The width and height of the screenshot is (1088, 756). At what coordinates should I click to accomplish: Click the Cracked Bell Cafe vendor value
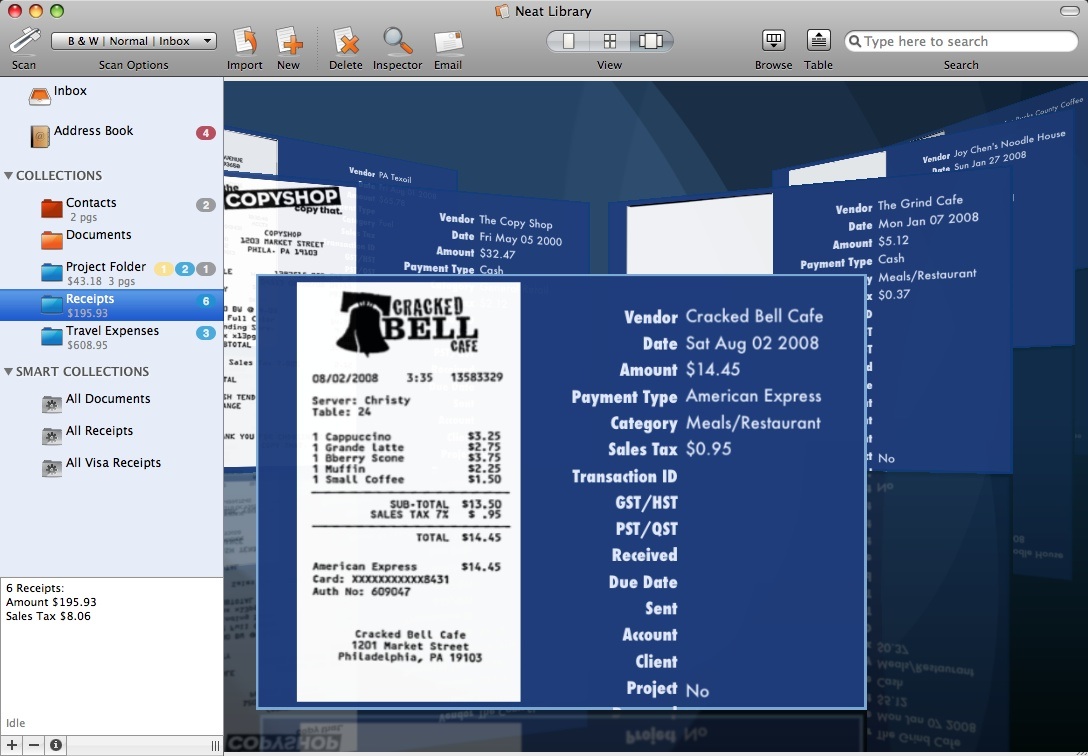click(x=754, y=316)
